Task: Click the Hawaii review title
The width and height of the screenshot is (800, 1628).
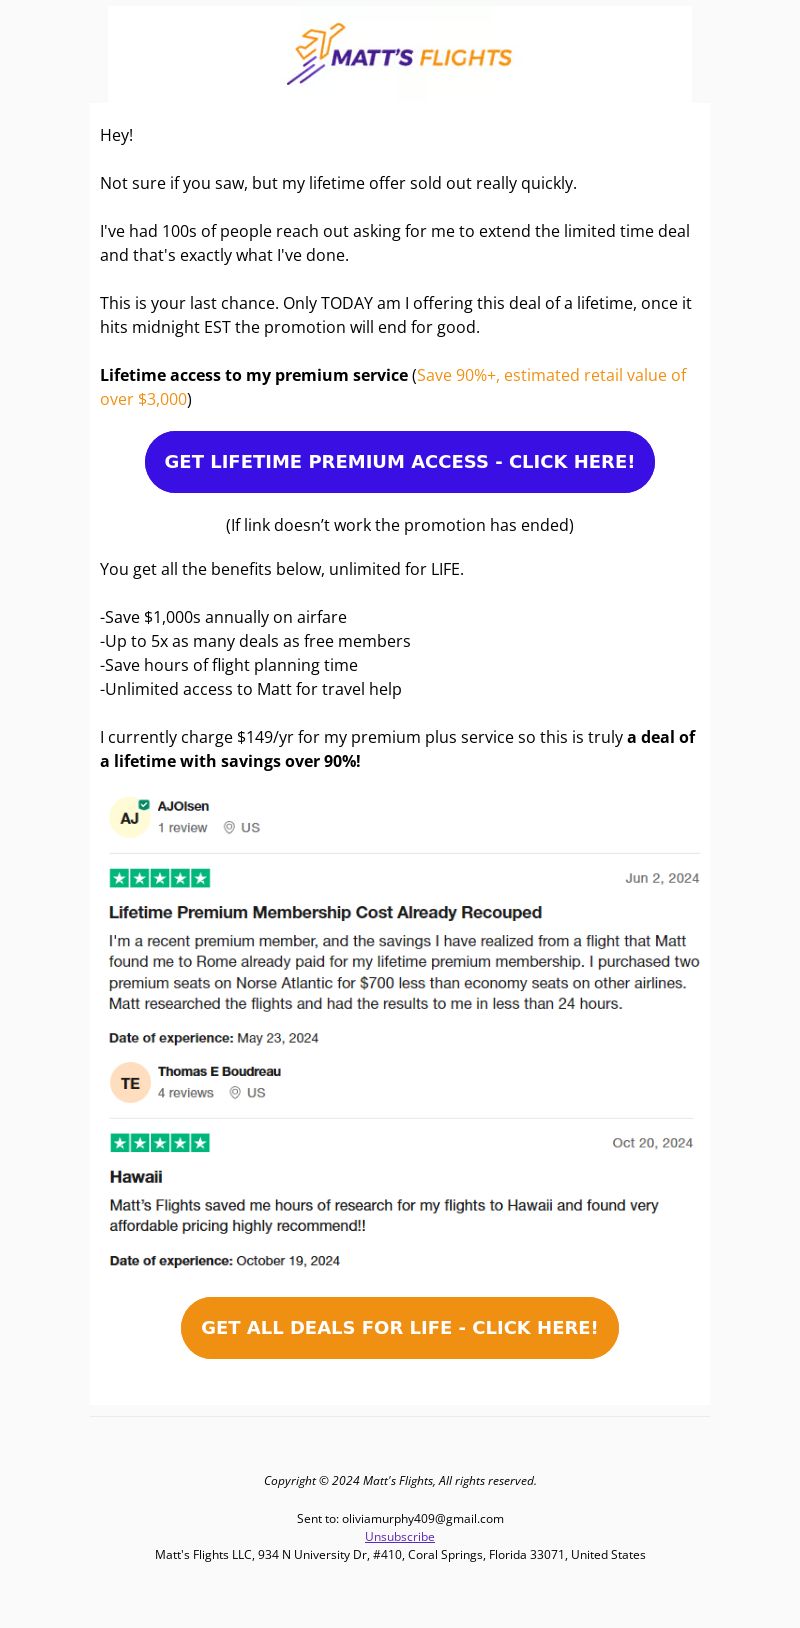Action: [136, 1177]
